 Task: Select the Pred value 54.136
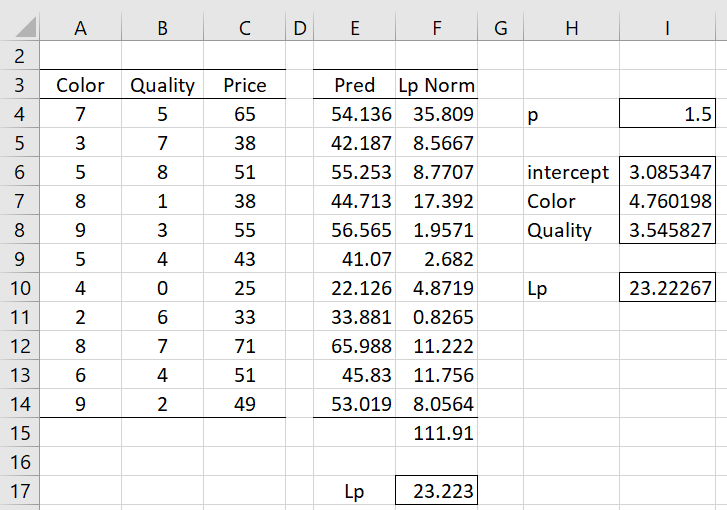point(355,114)
